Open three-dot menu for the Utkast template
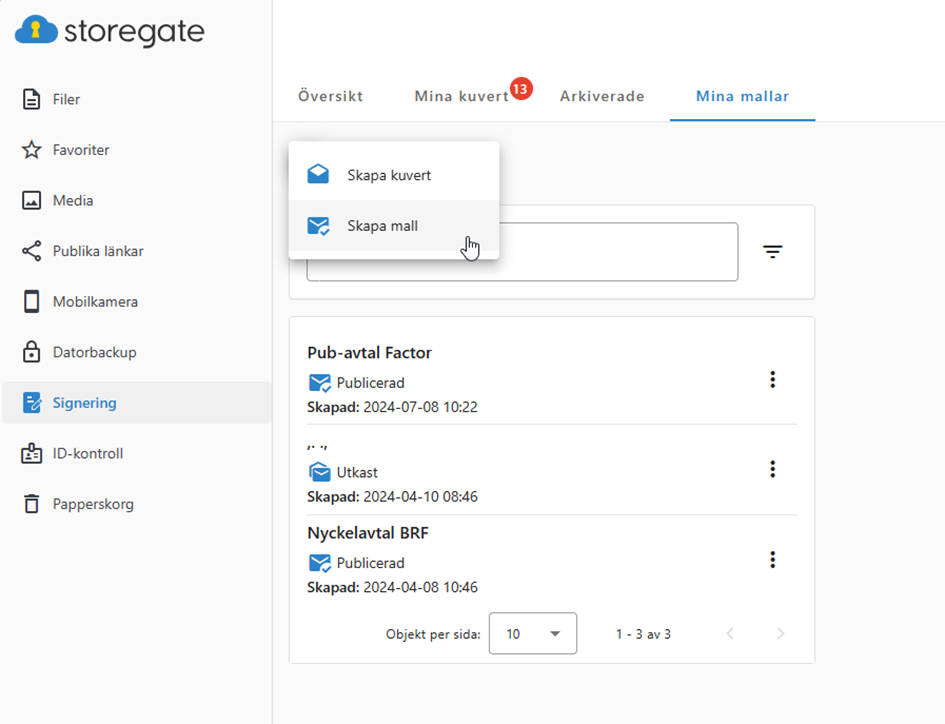Image resolution: width=945 pixels, height=724 pixels. pyautogui.click(x=772, y=469)
